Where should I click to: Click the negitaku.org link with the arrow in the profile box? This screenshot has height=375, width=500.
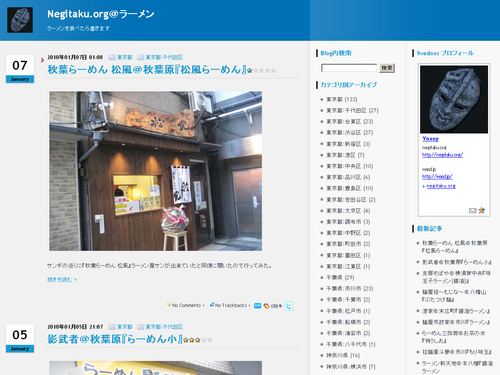tap(441, 186)
